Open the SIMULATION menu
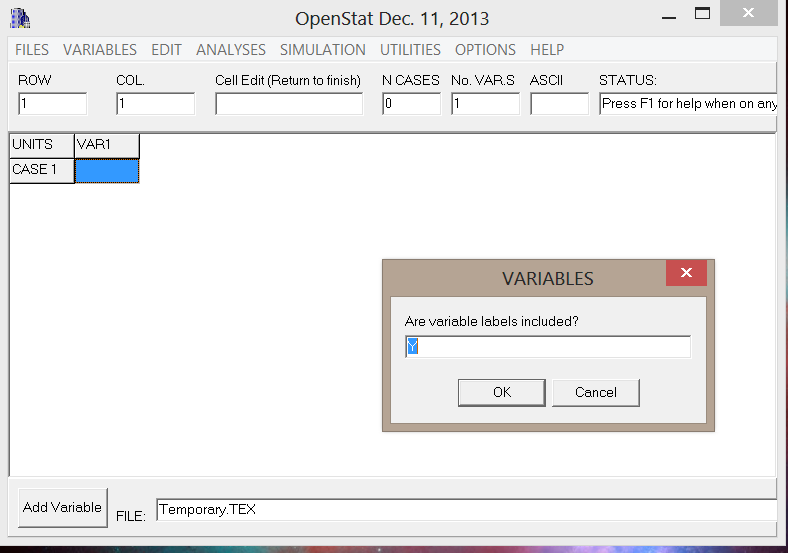This screenshot has width=788, height=553. 323,50
